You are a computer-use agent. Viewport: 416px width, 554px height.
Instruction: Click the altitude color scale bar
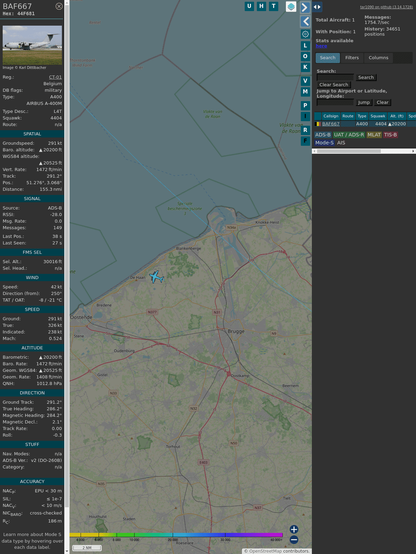(176, 535)
